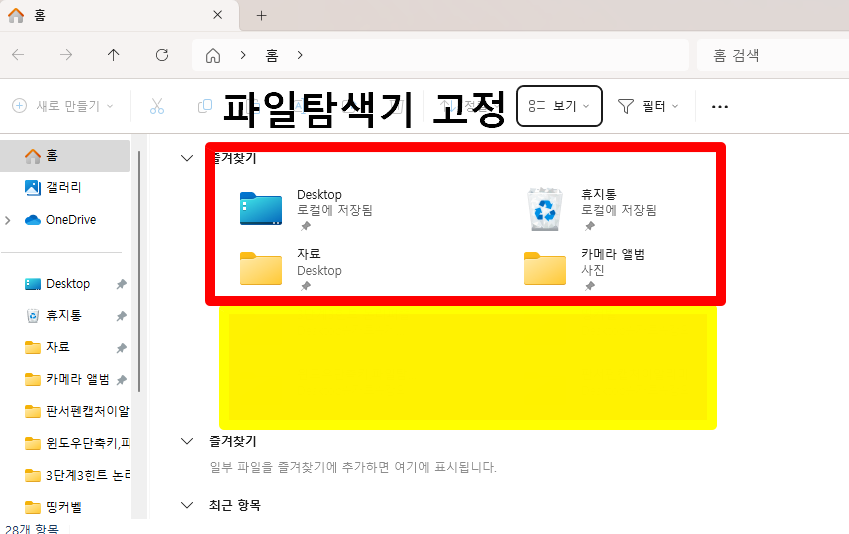Select the 갤러리 item in sidebar

tap(63, 187)
